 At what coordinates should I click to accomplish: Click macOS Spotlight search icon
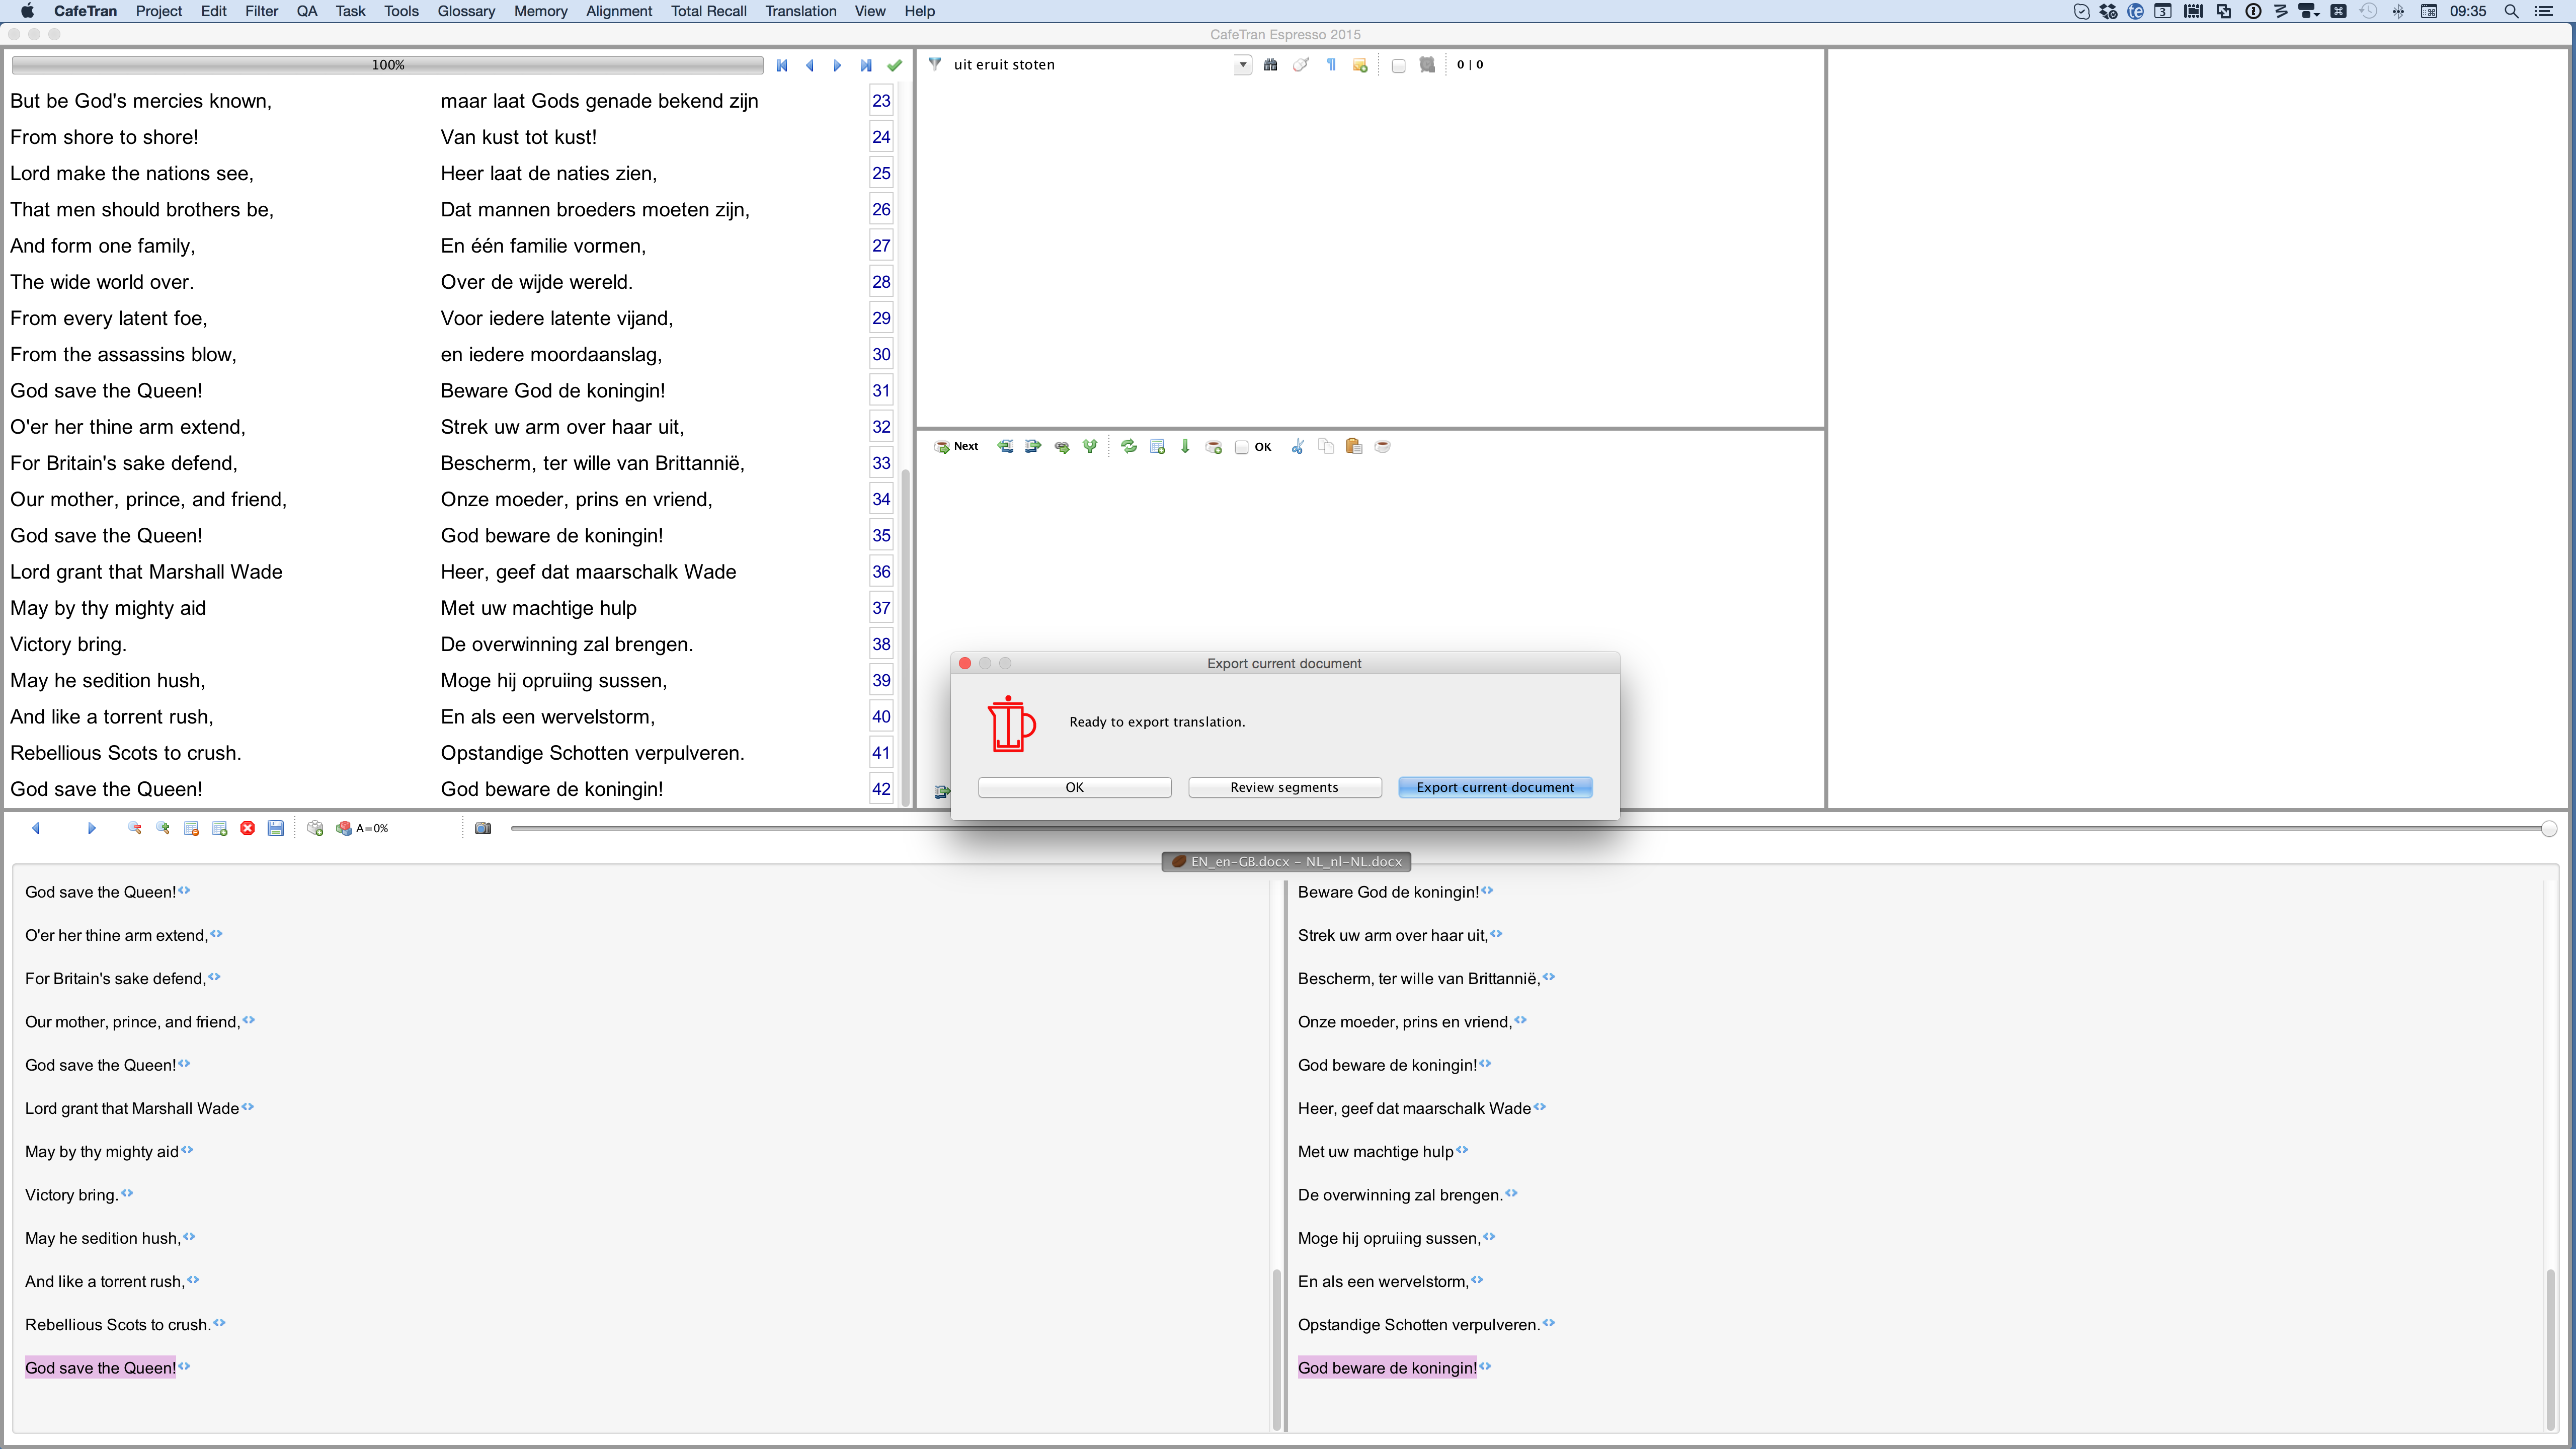[x=2511, y=11]
